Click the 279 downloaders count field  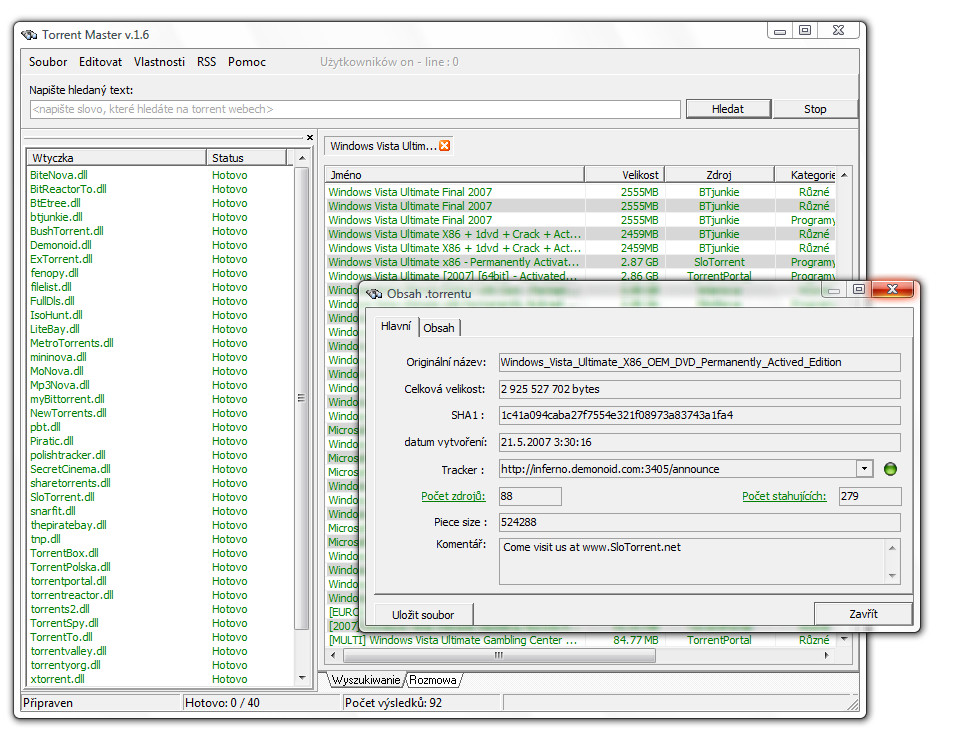click(x=869, y=496)
